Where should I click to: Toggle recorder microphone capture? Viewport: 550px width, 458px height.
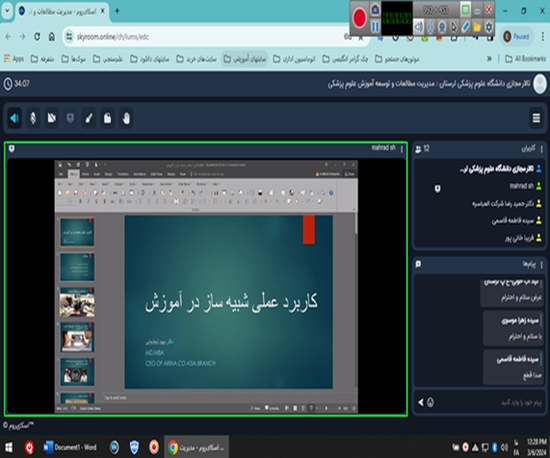[x=430, y=27]
